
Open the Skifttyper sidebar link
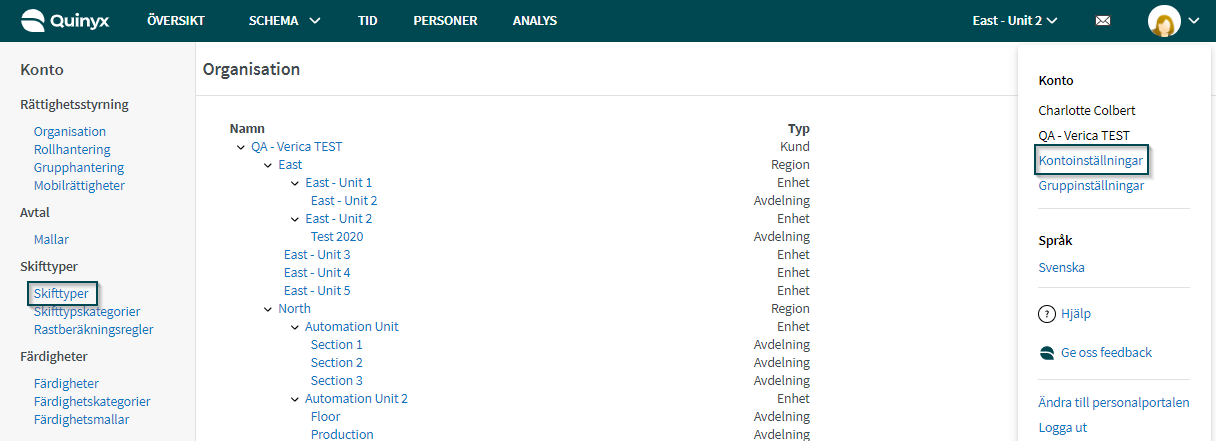pos(61,293)
